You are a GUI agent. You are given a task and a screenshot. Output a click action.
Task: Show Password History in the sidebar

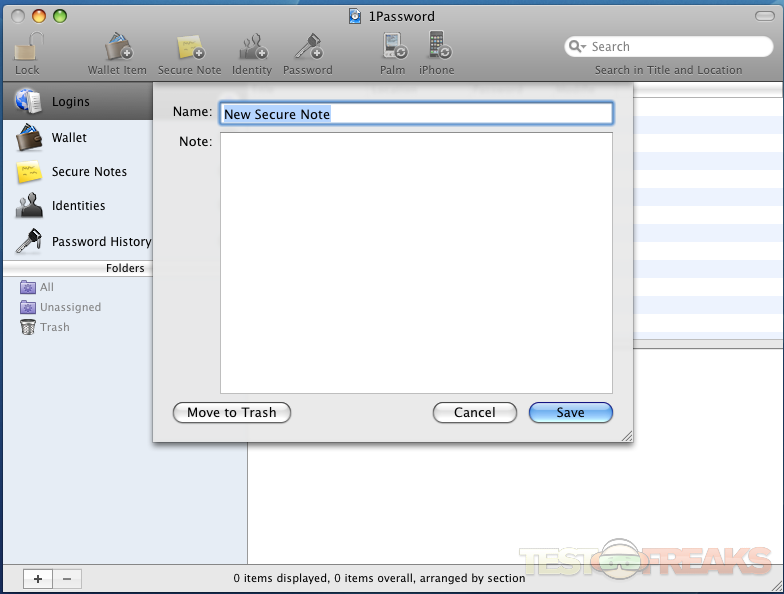pos(100,242)
